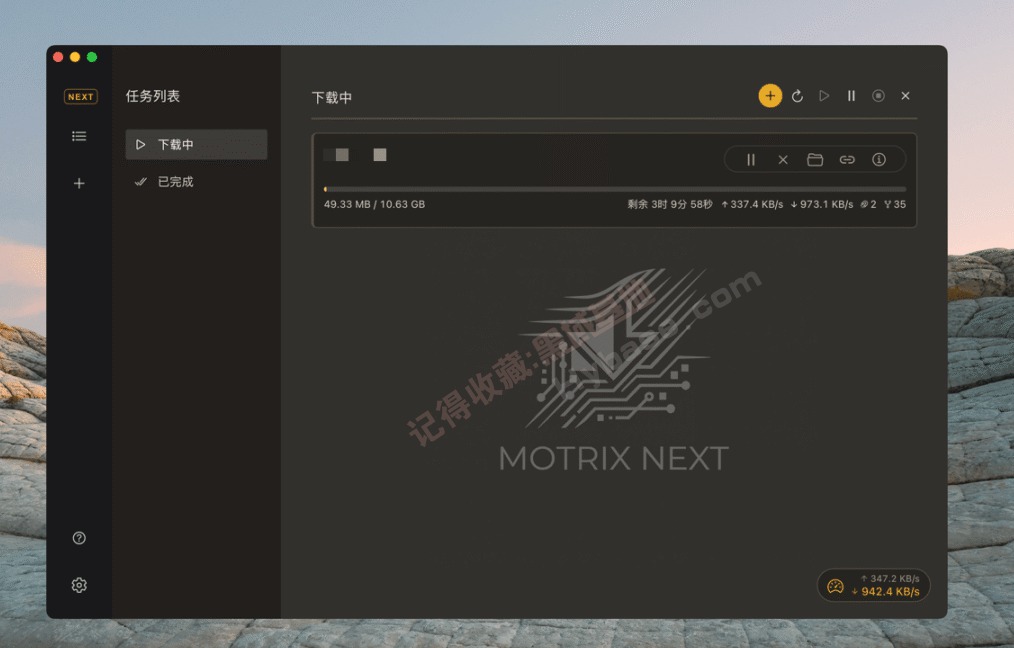Image resolution: width=1014 pixels, height=648 pixels.
Task: Pause all downloads from top toolbar
Action: coord(851,96)
